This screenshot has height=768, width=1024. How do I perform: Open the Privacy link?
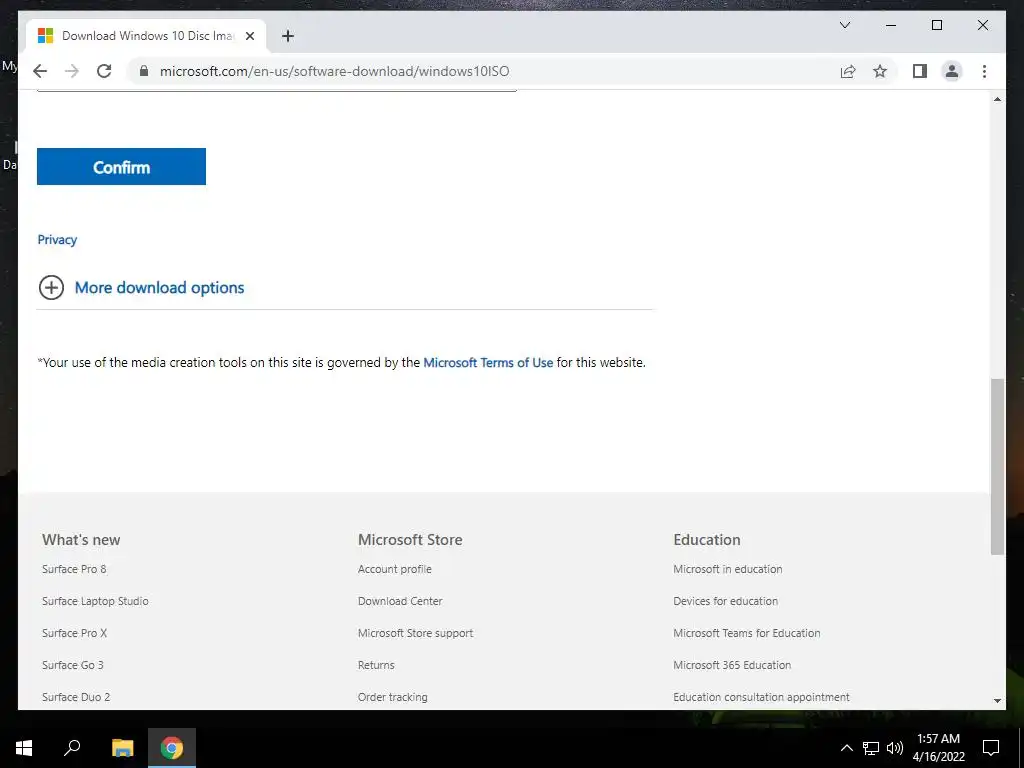pos(57,240)
